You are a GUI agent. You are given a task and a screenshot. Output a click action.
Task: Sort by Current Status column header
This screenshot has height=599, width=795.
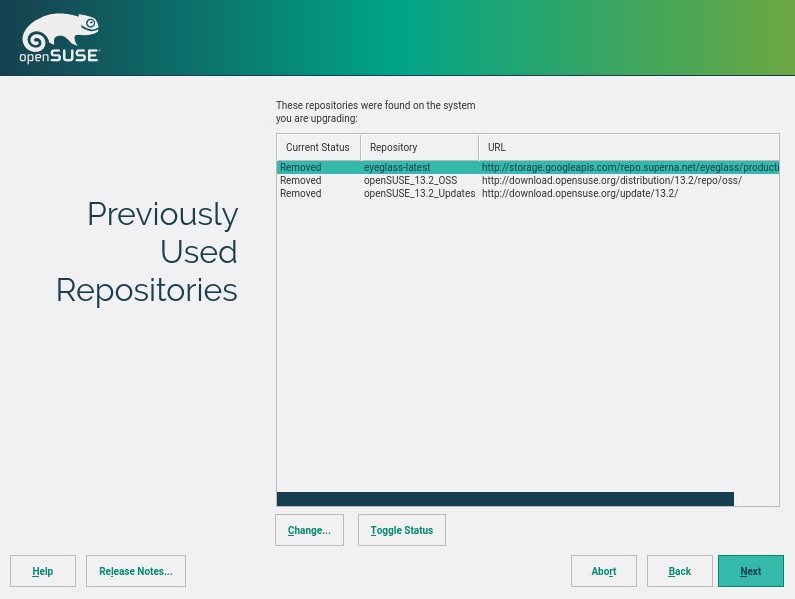click(x=318, y=147)
